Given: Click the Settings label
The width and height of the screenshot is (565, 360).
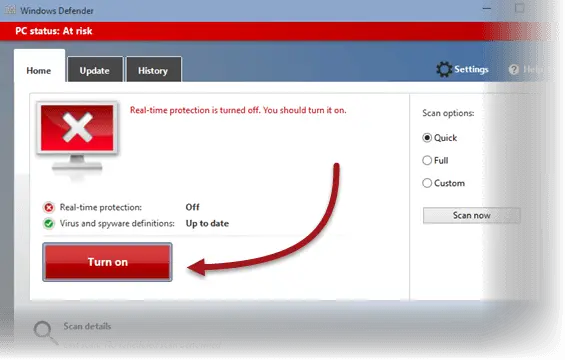Looking at the screenshot, I should tap(471, 69).
